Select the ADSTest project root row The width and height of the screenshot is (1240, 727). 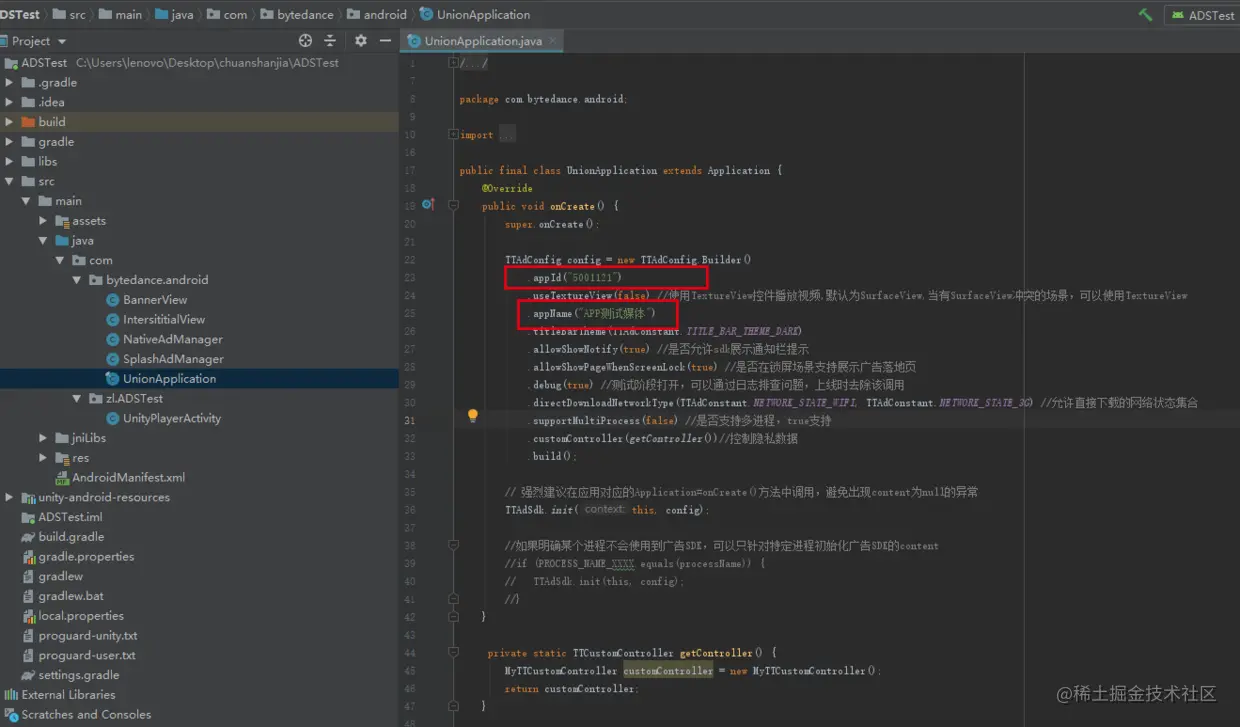[x=199, y=62]
